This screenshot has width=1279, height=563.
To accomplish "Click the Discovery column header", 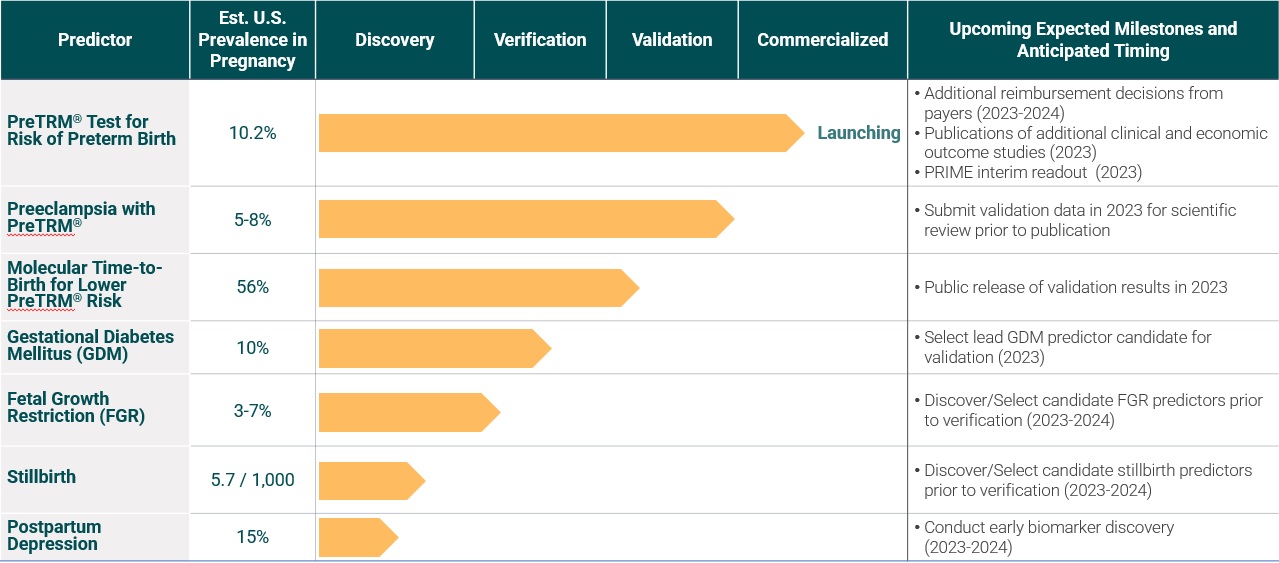I will 394,40.
